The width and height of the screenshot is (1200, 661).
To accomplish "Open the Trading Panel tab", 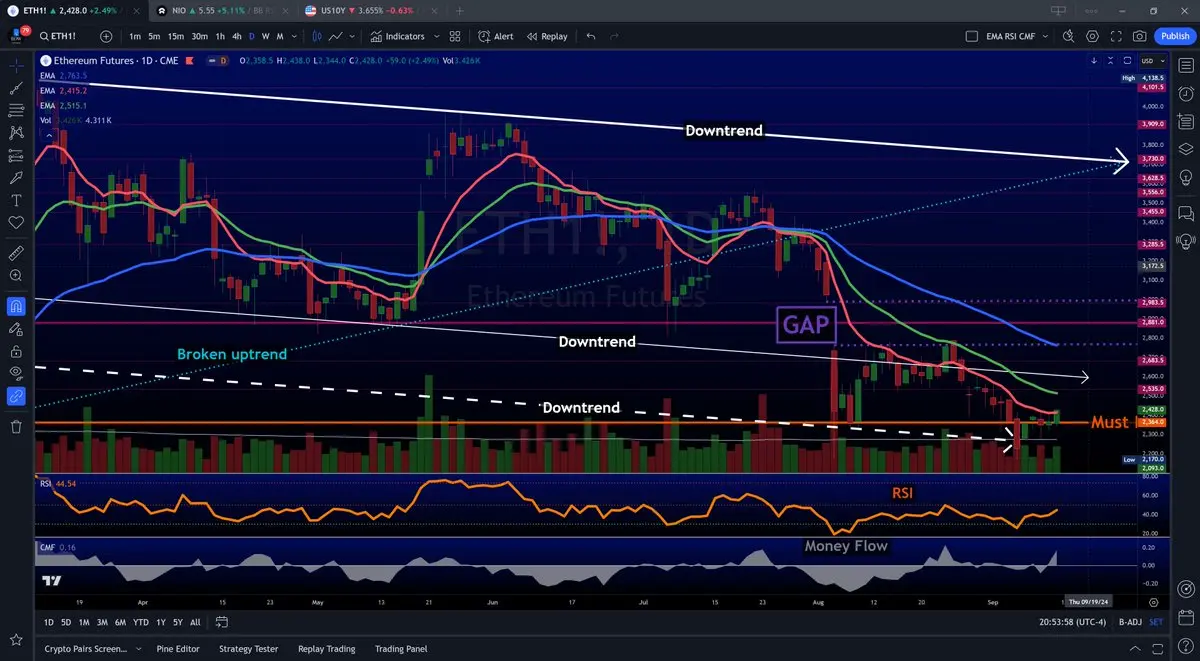I will point(401,649).
